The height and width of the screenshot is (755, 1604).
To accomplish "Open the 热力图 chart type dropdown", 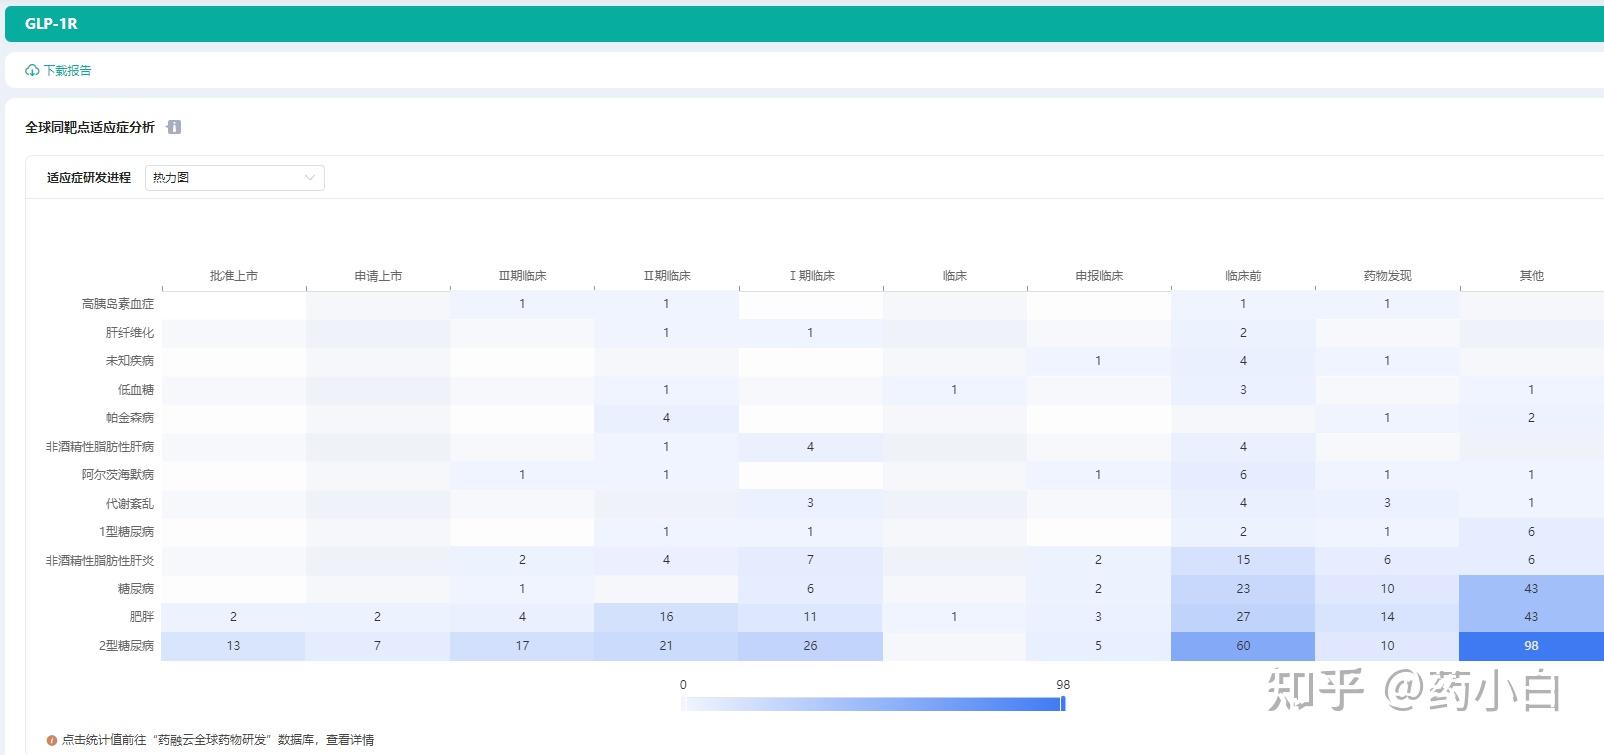I will pyautogui.click(x=235, y=178).
